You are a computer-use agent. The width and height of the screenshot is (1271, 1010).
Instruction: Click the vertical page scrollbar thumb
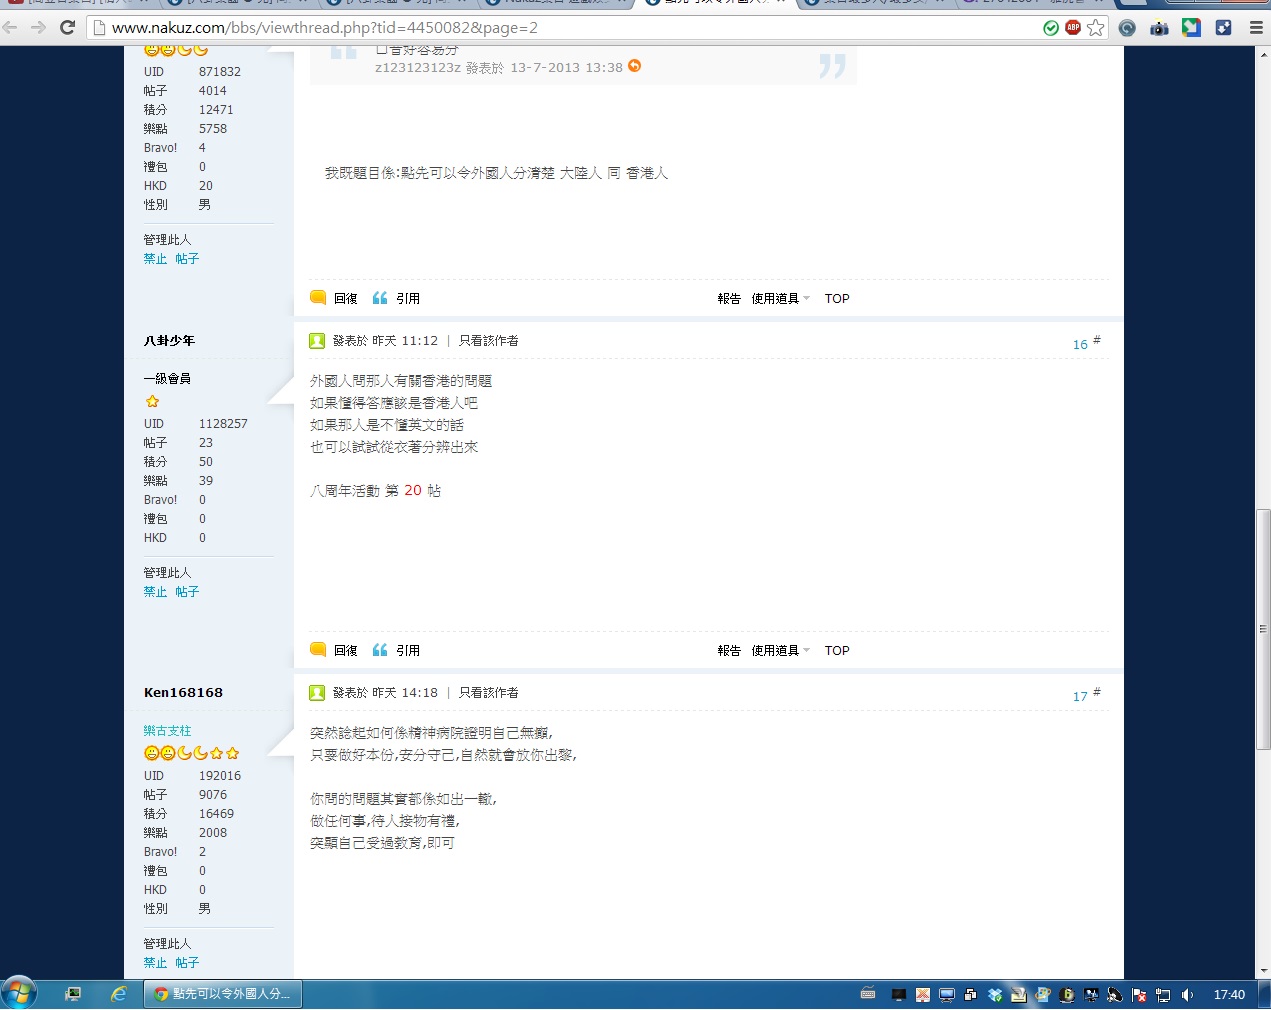[x=1263, y=628]
